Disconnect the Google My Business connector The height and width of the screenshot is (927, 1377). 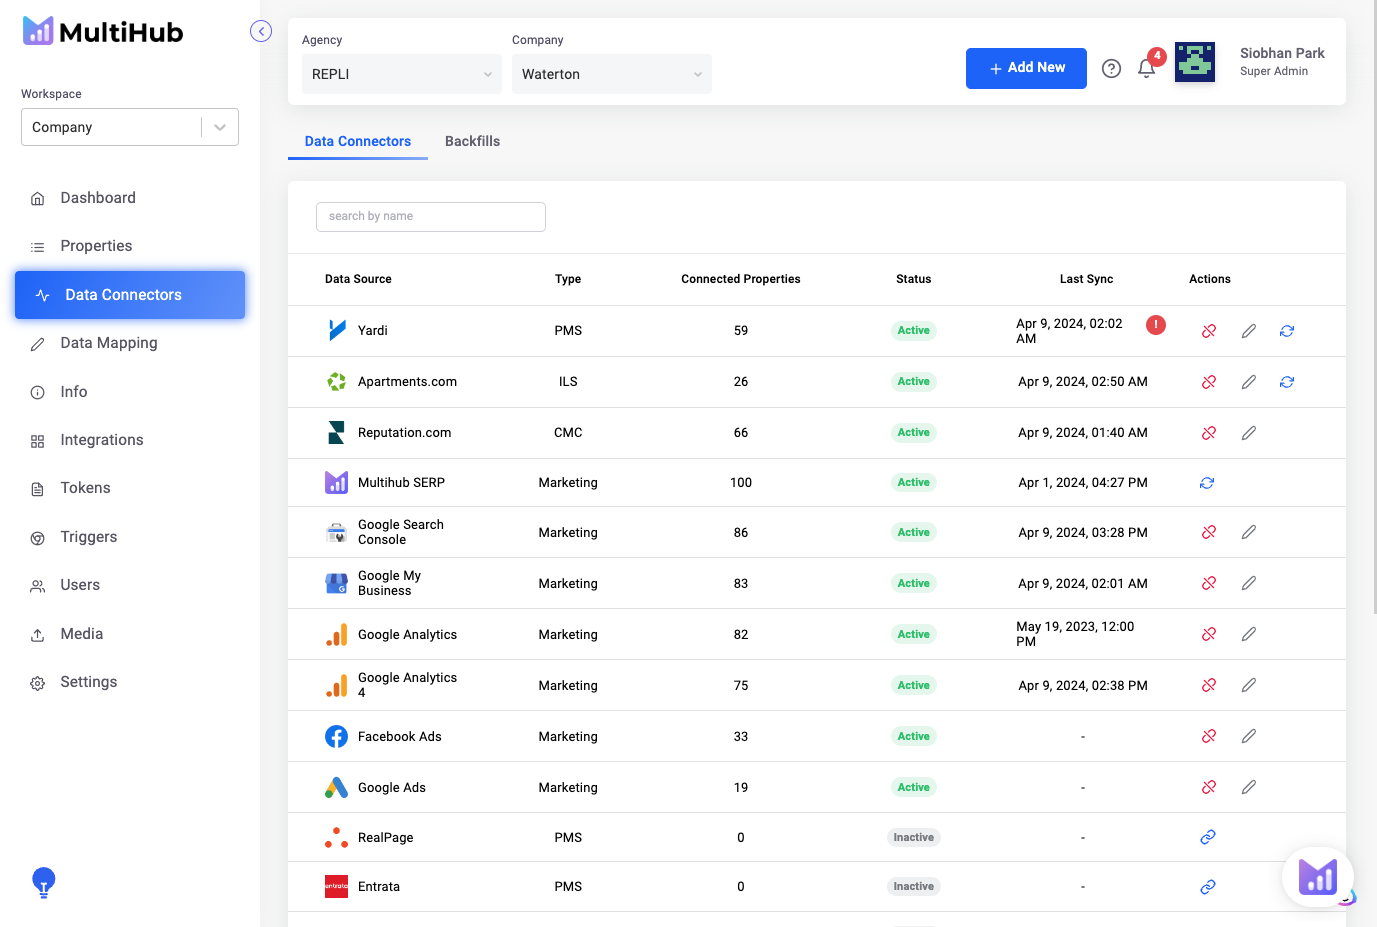[1209, 583]
